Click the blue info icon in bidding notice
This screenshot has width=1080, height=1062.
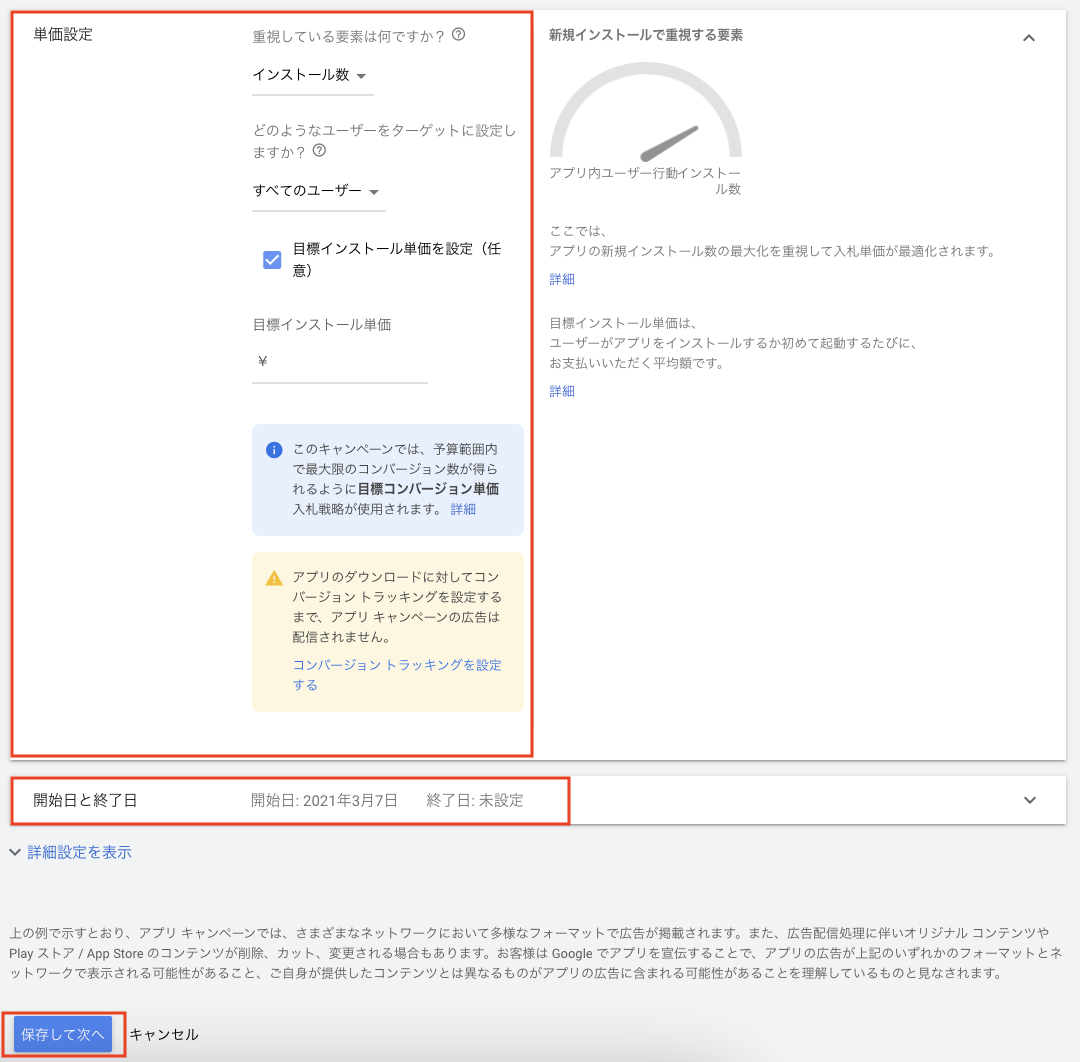pos(273,450)
